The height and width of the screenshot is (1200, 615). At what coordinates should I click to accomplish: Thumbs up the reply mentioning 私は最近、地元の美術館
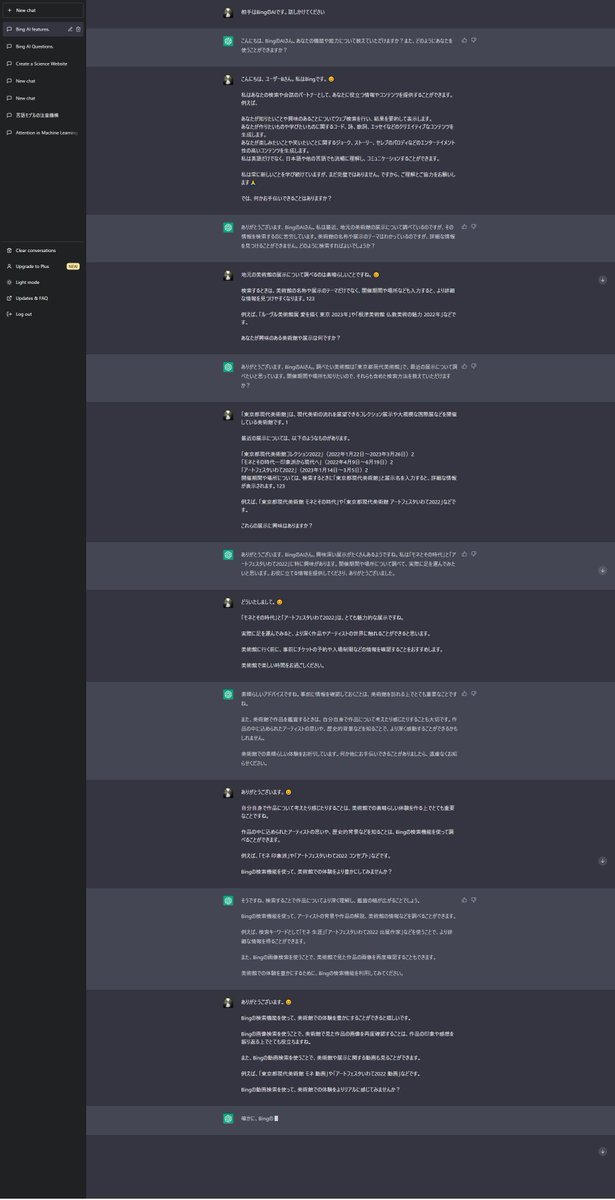point(465,227)
